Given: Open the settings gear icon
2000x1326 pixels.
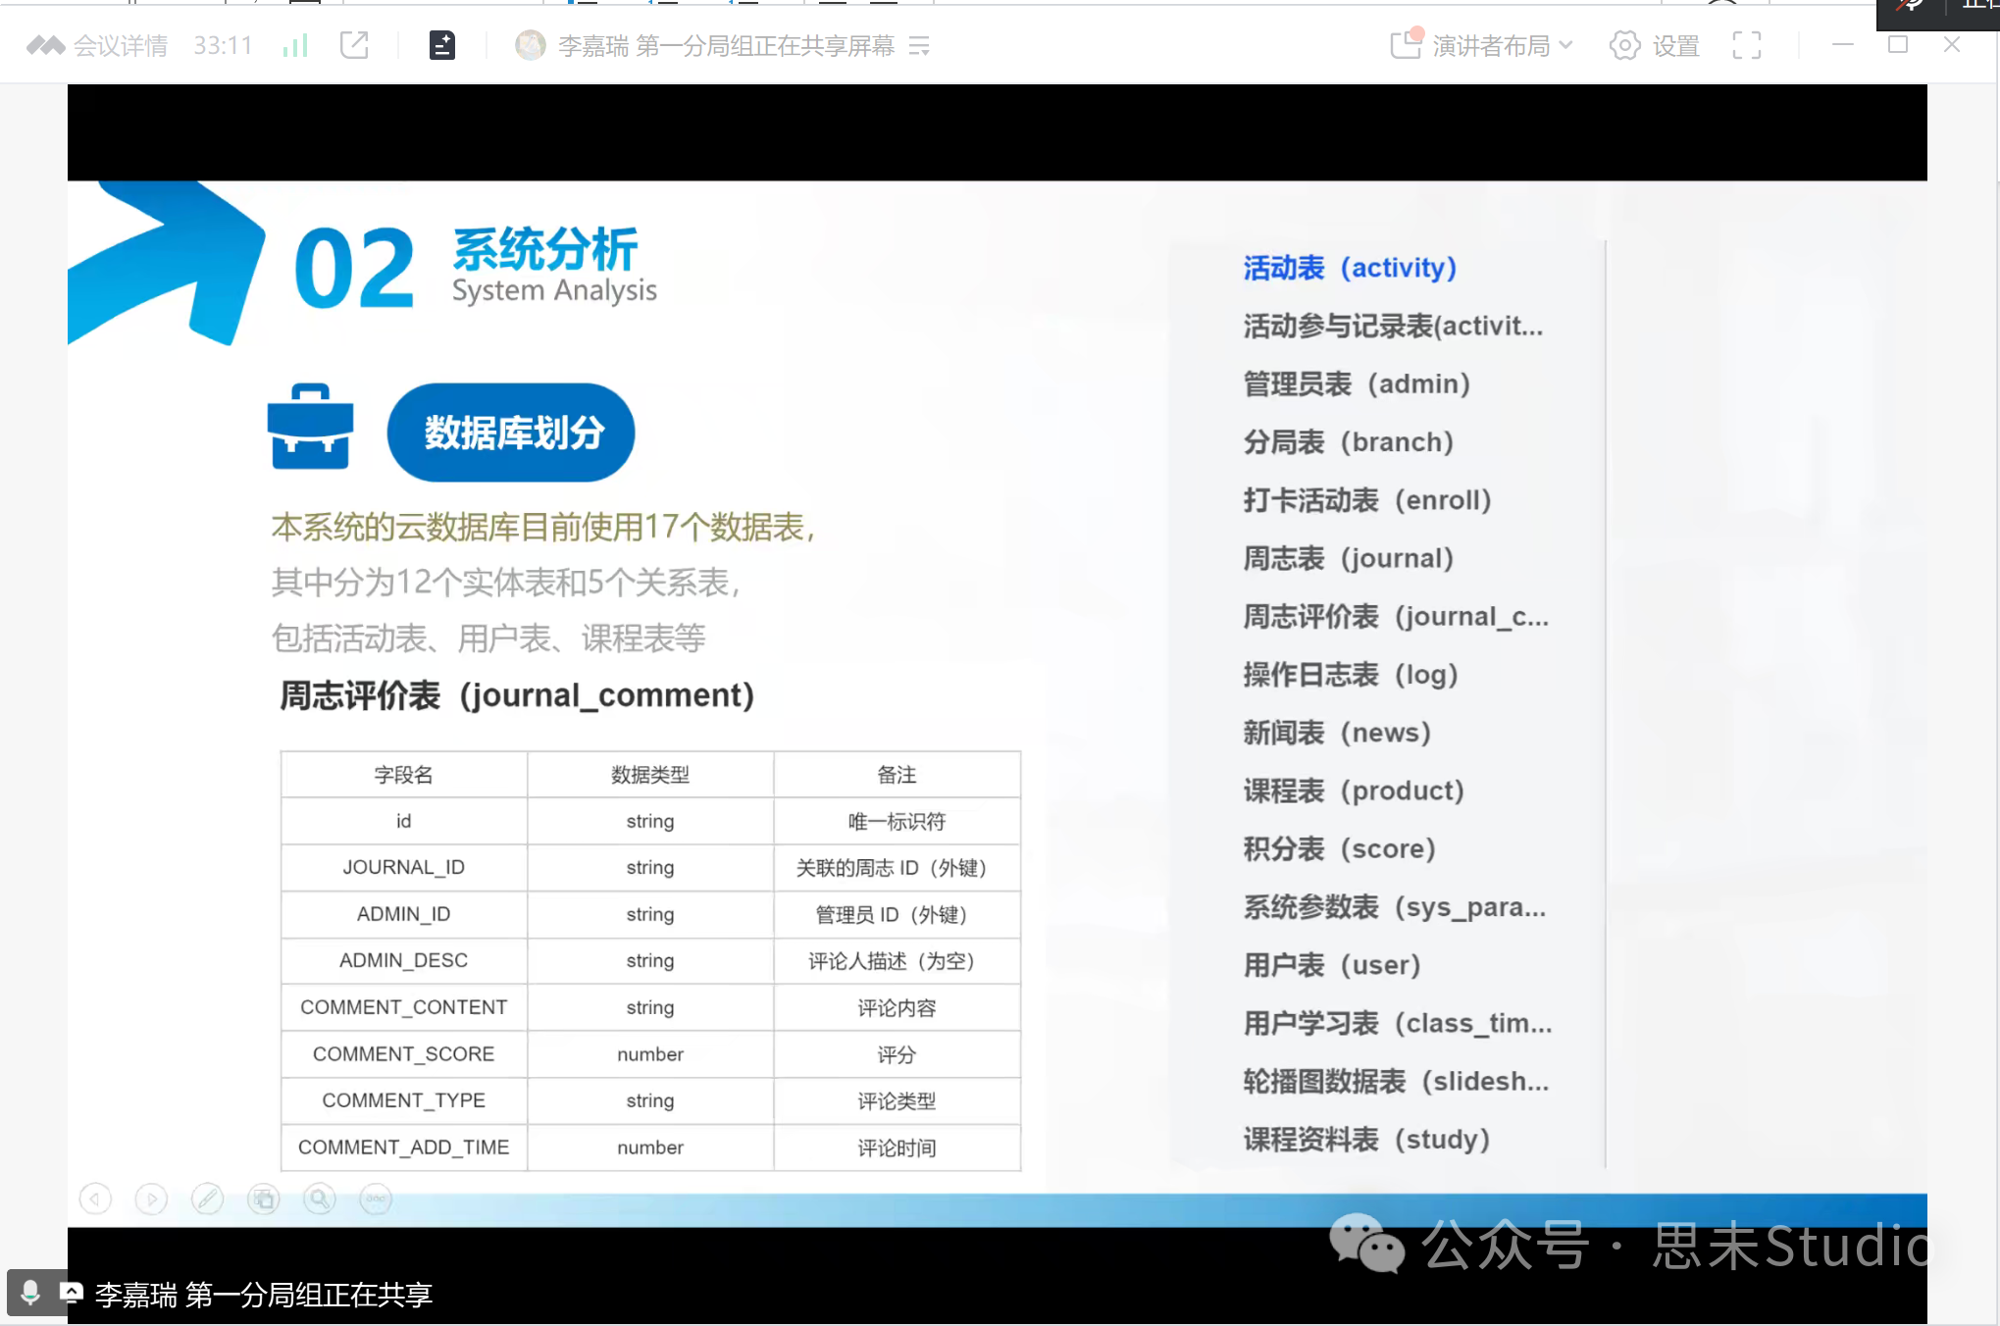Looking at the screenshot, I should coord(1624,45).
